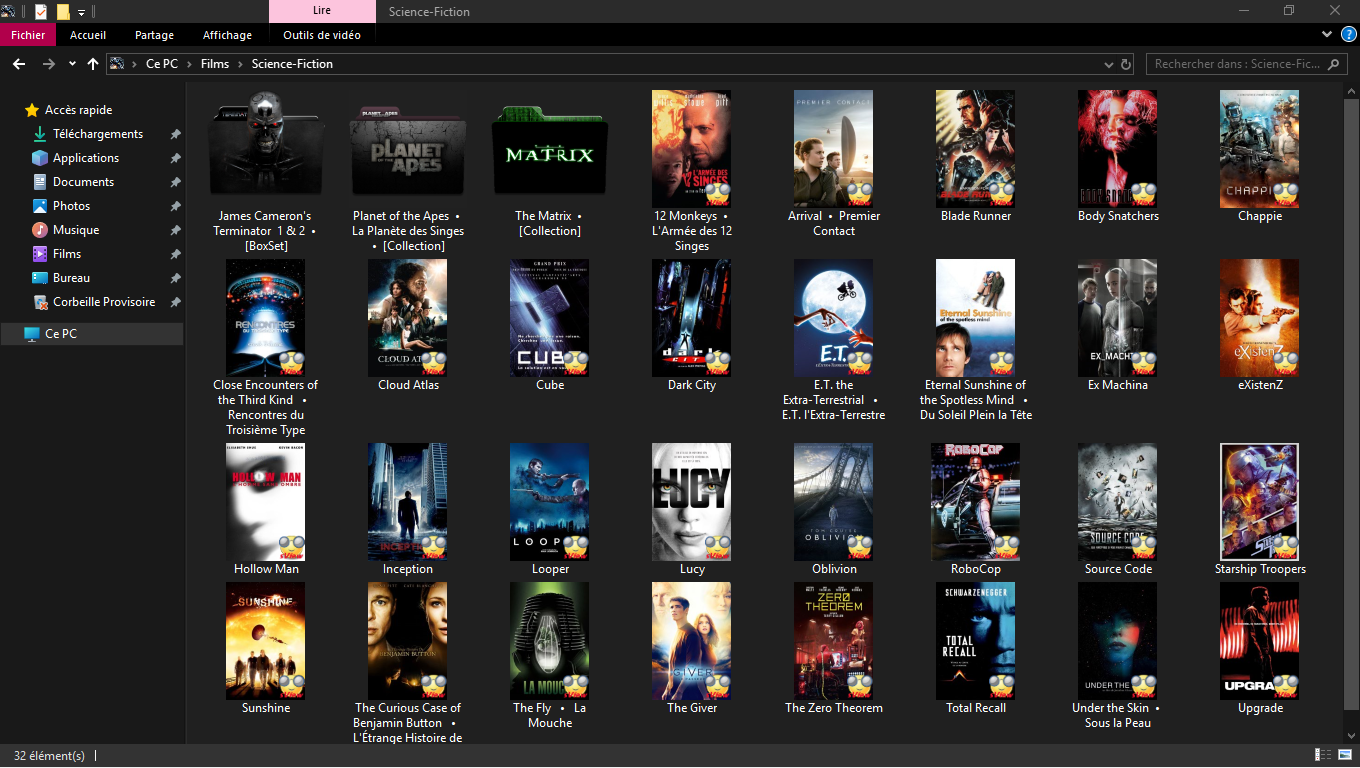Open Explorer help question mark

tap(1347, 34)
